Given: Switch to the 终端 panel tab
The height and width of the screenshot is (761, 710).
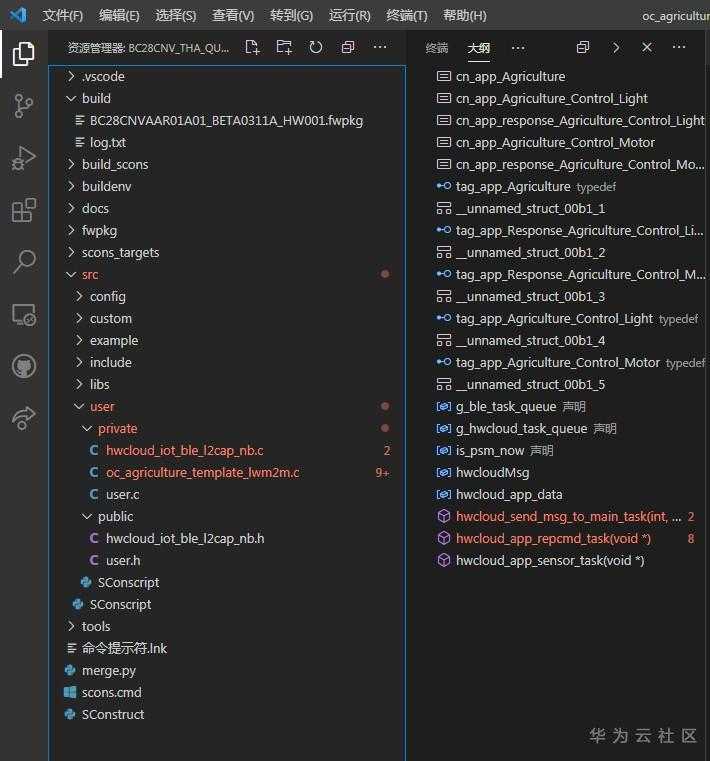Looking at the screenshot, I should point(436,48).
